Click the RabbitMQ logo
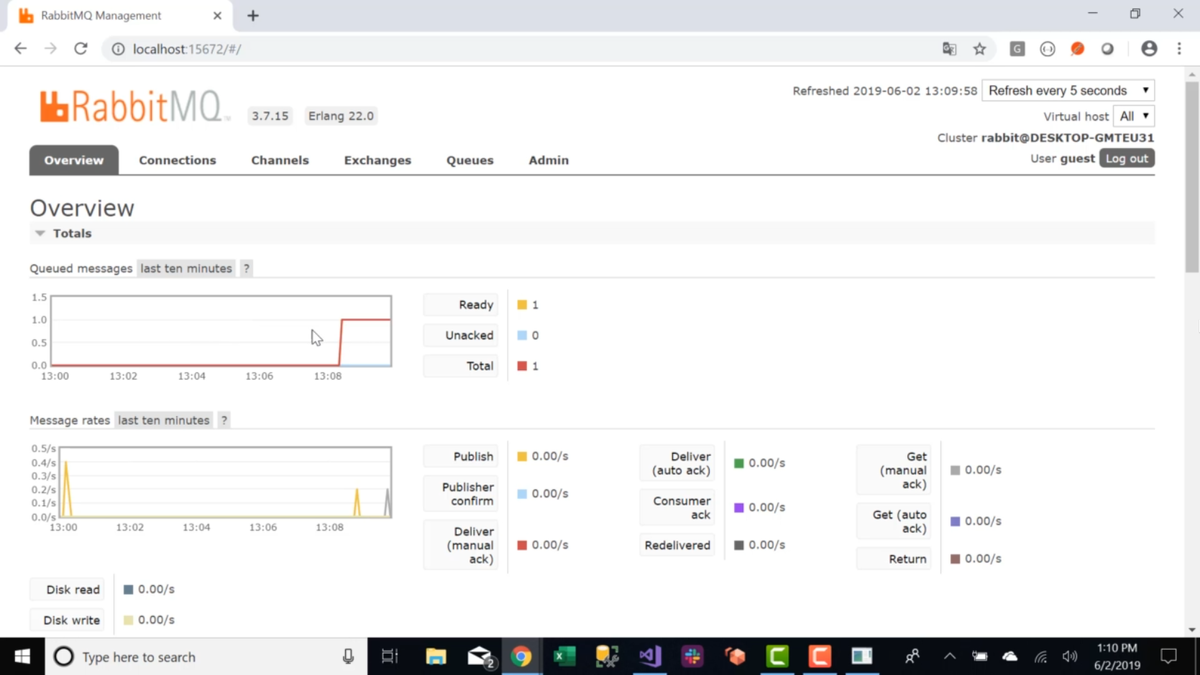1200x675 pixels. (134, 106)
